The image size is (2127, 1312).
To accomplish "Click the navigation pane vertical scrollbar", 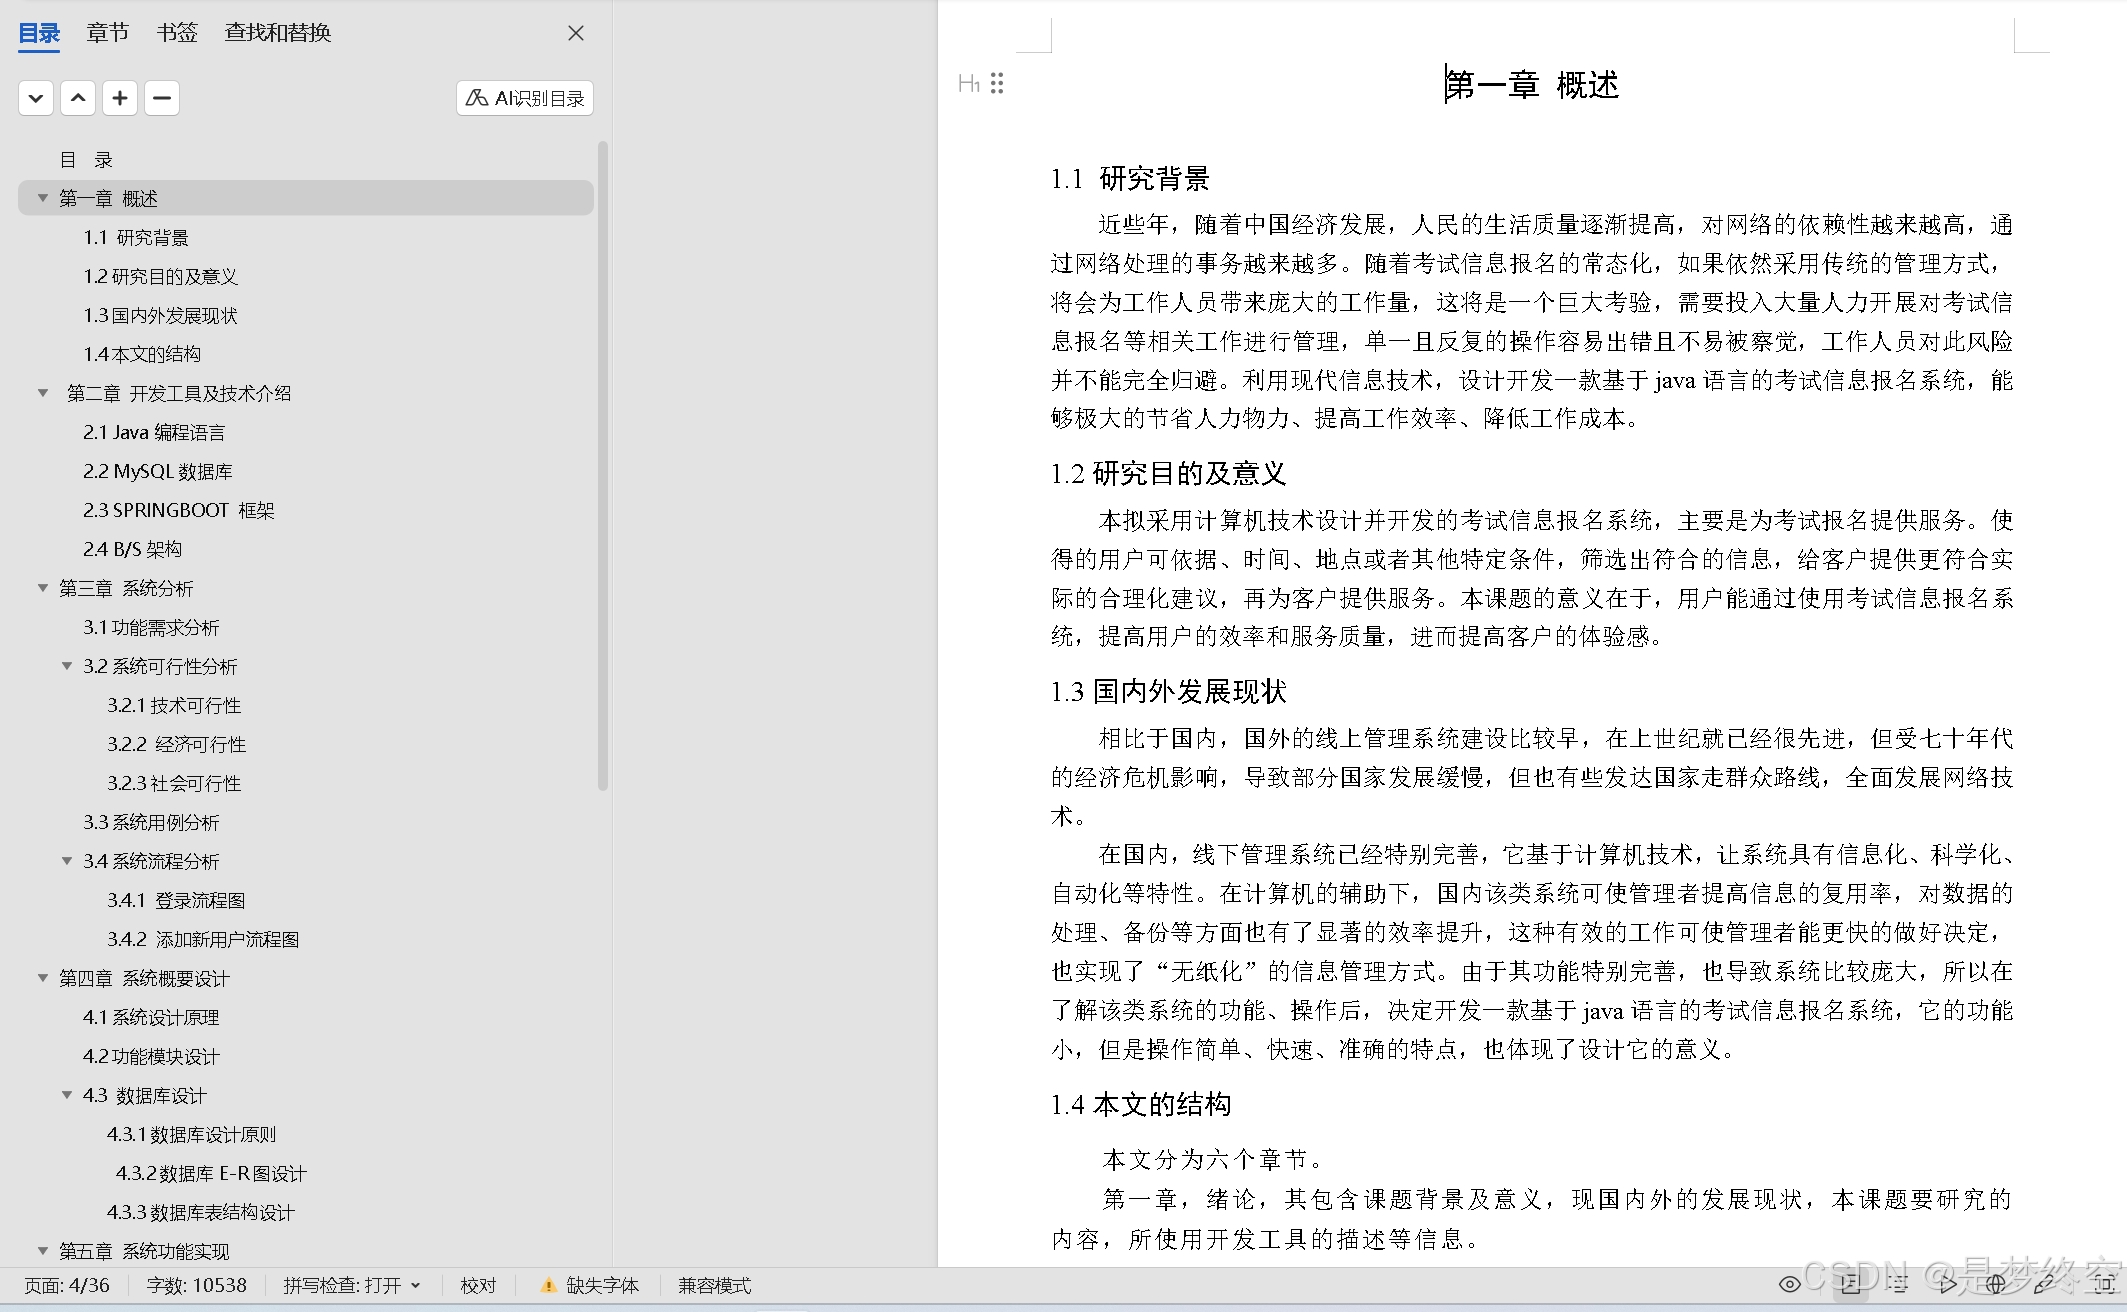I will tap(602, 466).
